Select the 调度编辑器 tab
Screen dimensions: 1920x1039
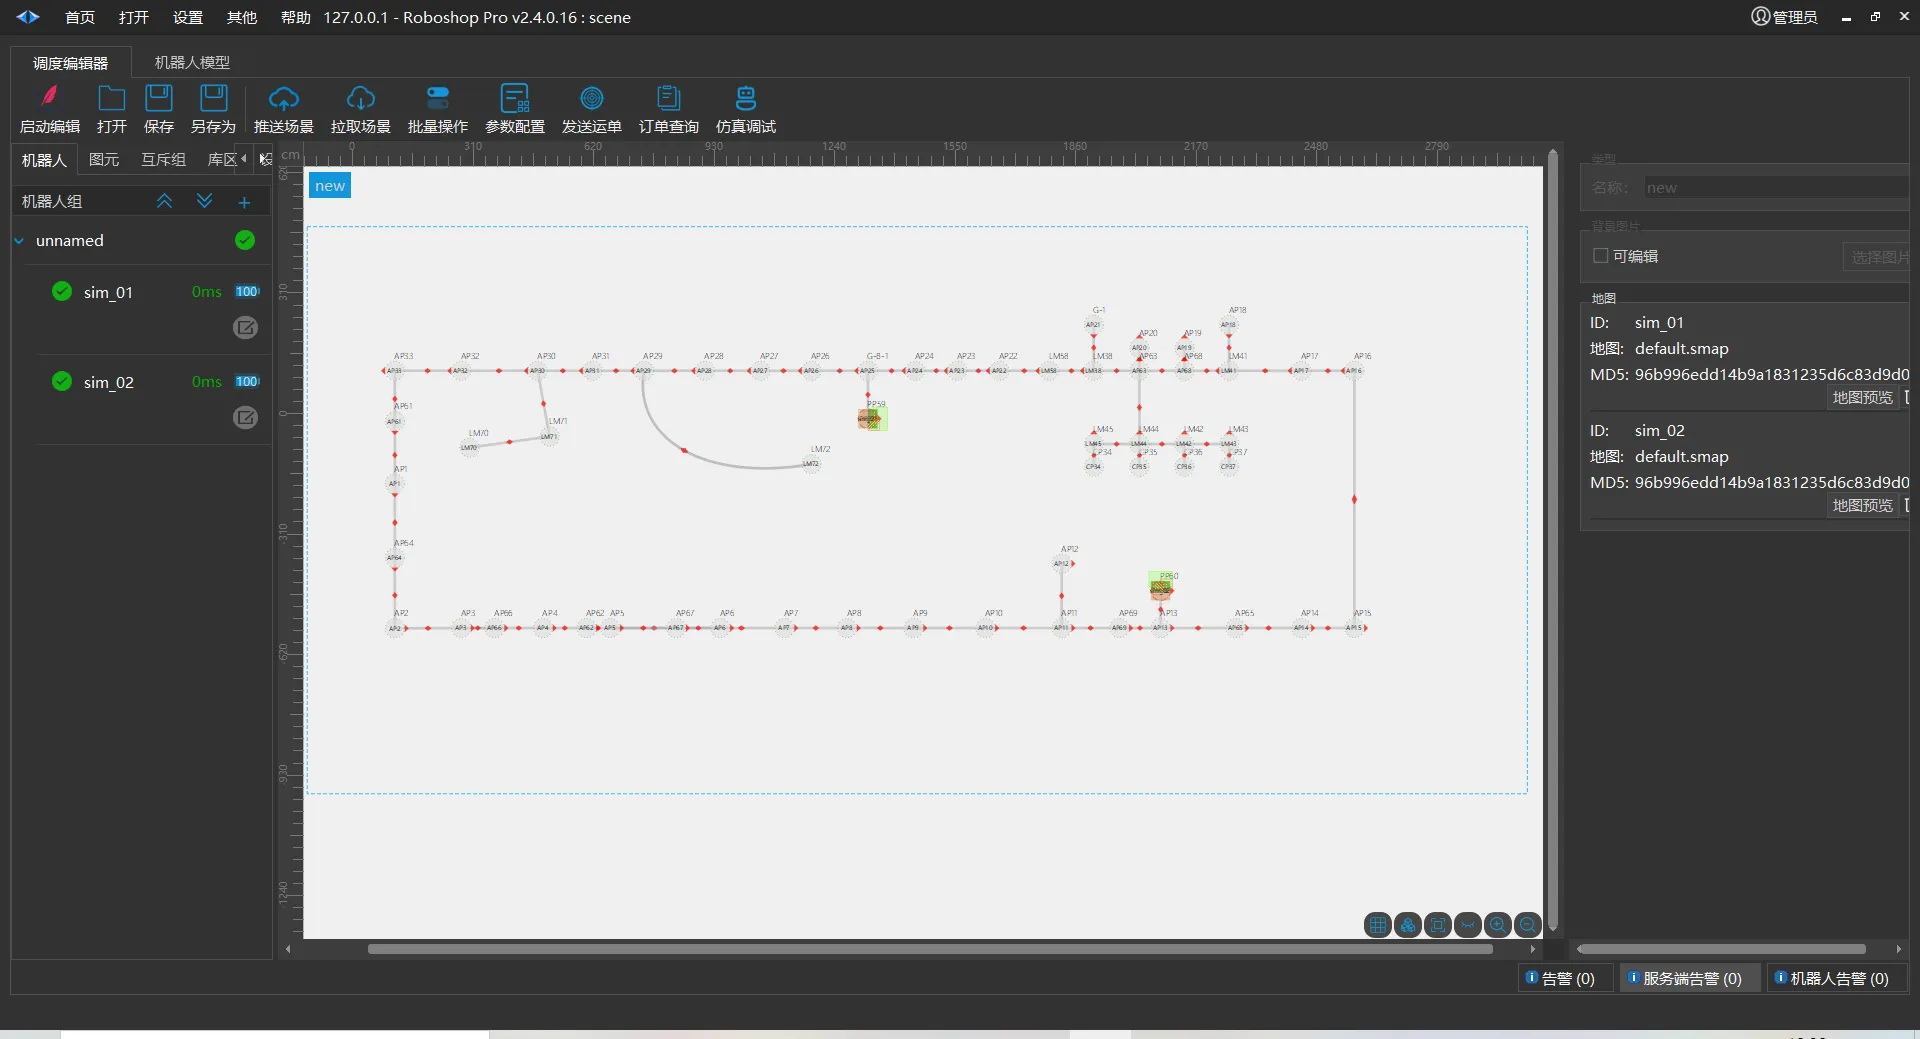70,62
